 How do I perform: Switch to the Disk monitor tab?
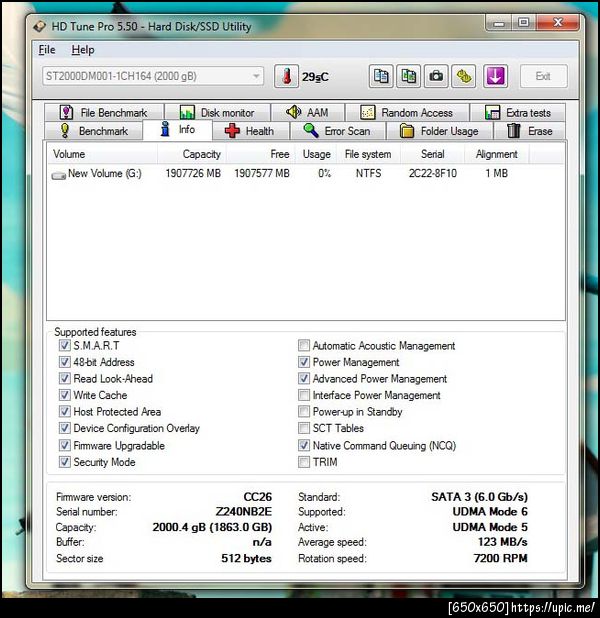(x=217, y=113)
